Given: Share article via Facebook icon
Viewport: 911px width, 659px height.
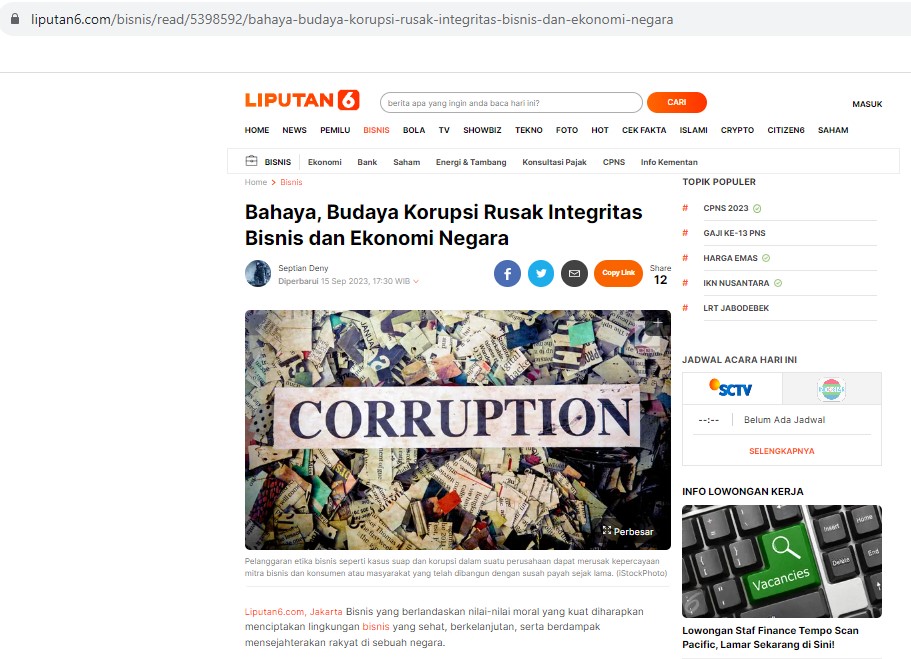Looking at the screenshot, I should (507, 273).
